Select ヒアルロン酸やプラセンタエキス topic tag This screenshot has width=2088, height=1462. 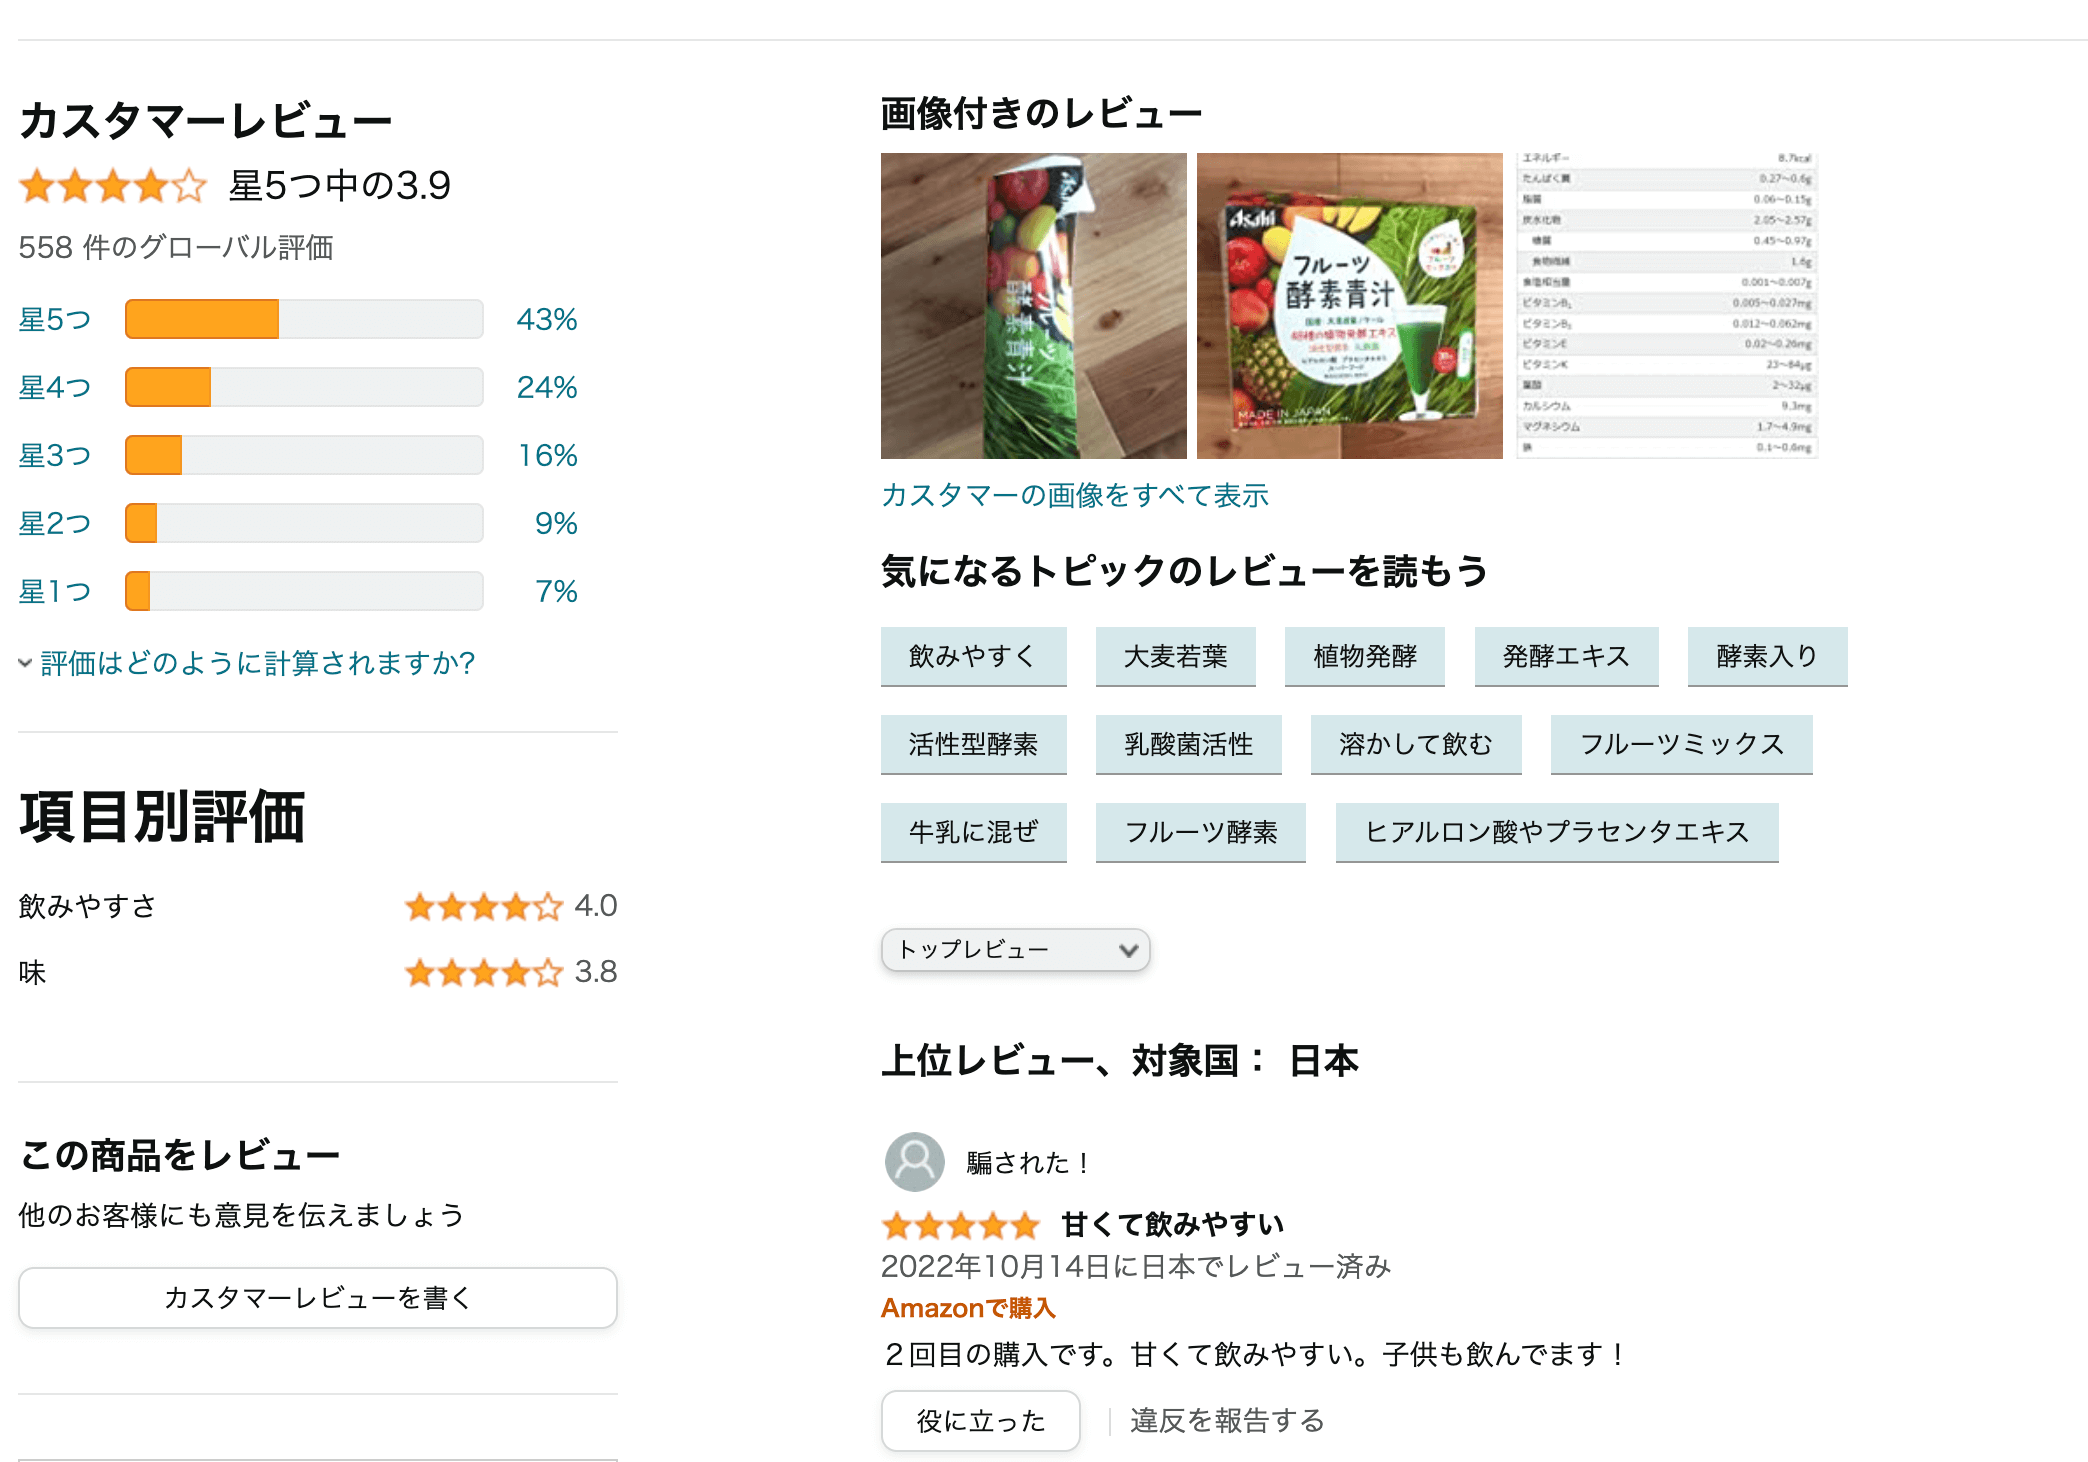pos(1556,832)
